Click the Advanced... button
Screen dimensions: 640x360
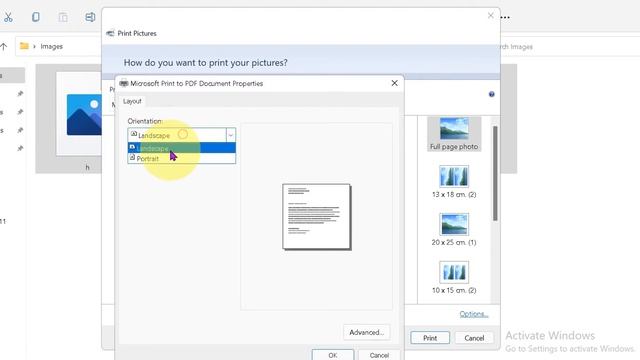(366, 332)
